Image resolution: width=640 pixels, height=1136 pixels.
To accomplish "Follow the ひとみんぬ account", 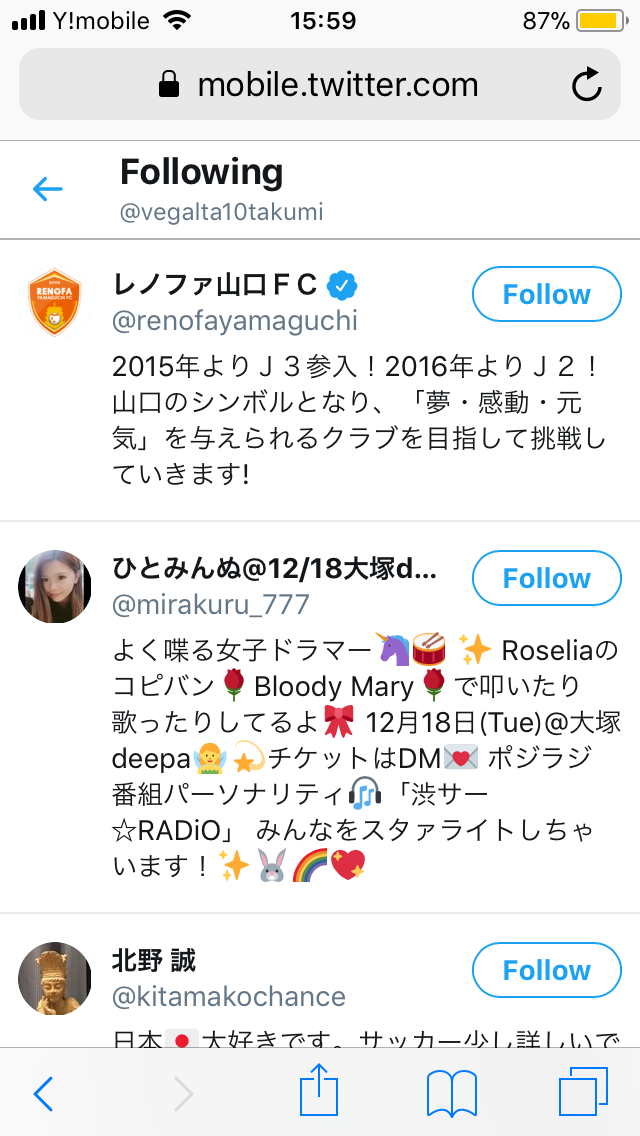I will (546, 579).
